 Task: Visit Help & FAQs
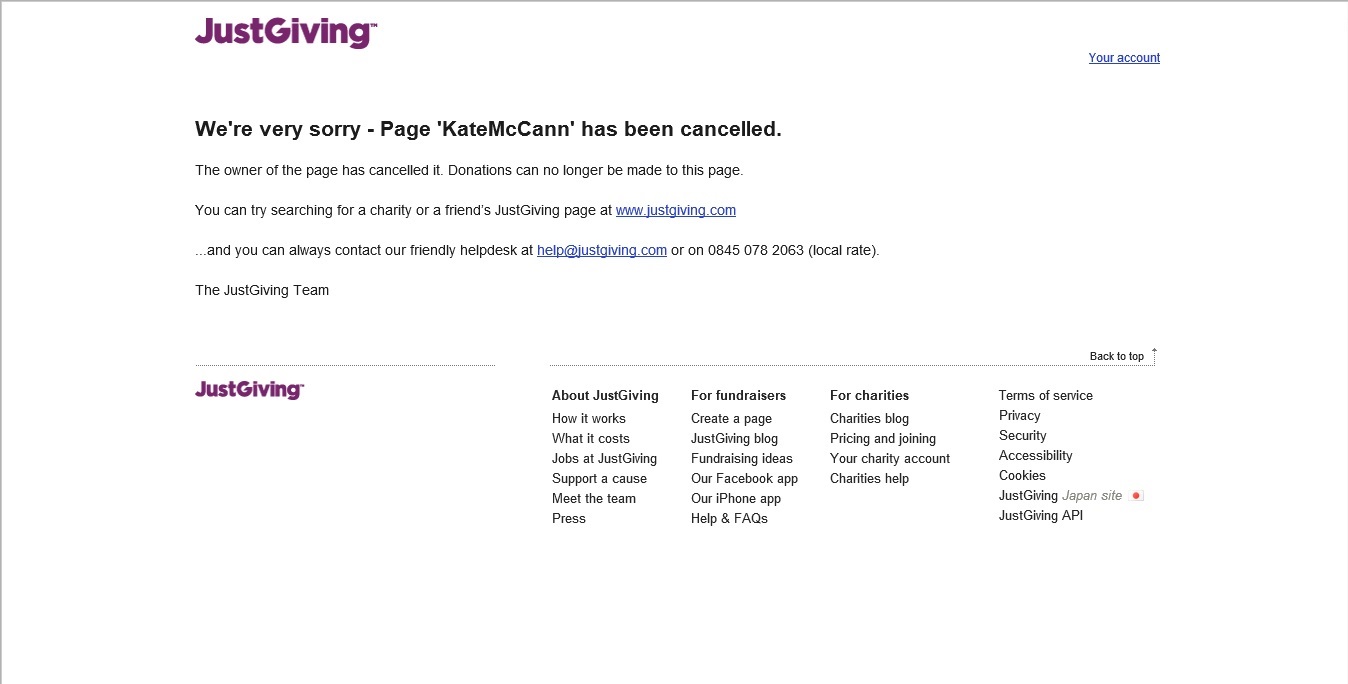point(729,519)
